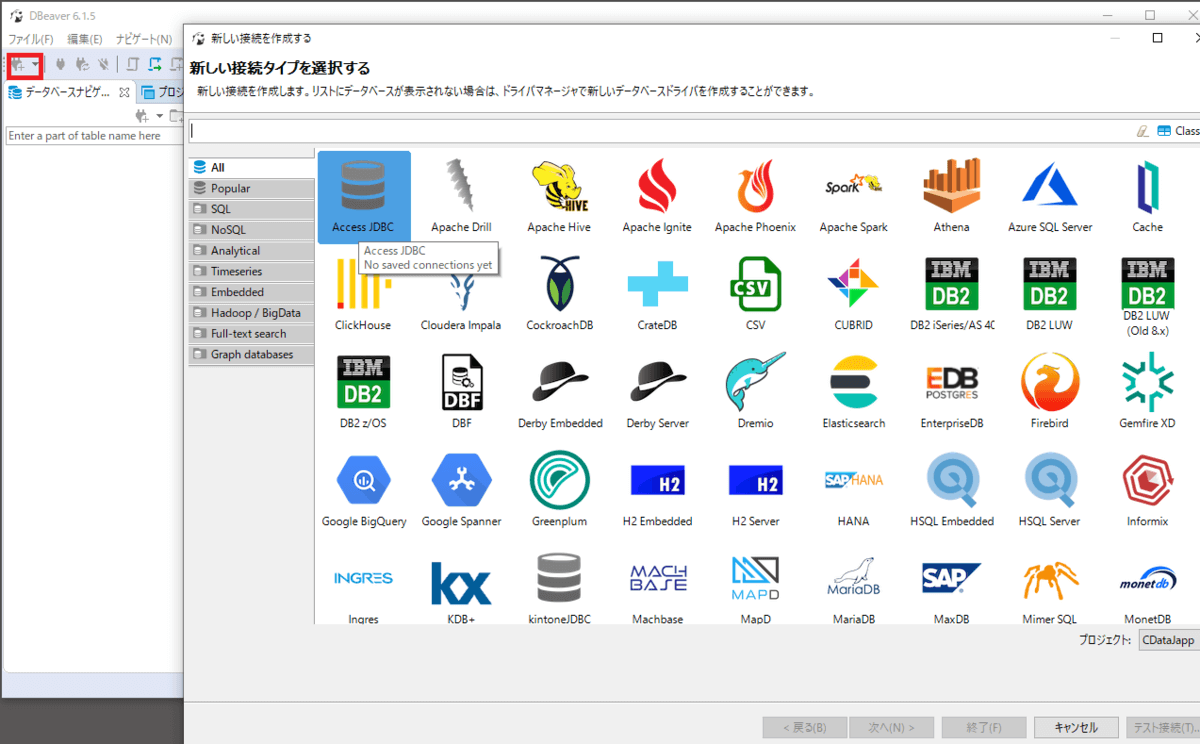Open the project dropdown CDataJapp
Viewport: 1200px width, 744px height.
tap(1169, 640)
